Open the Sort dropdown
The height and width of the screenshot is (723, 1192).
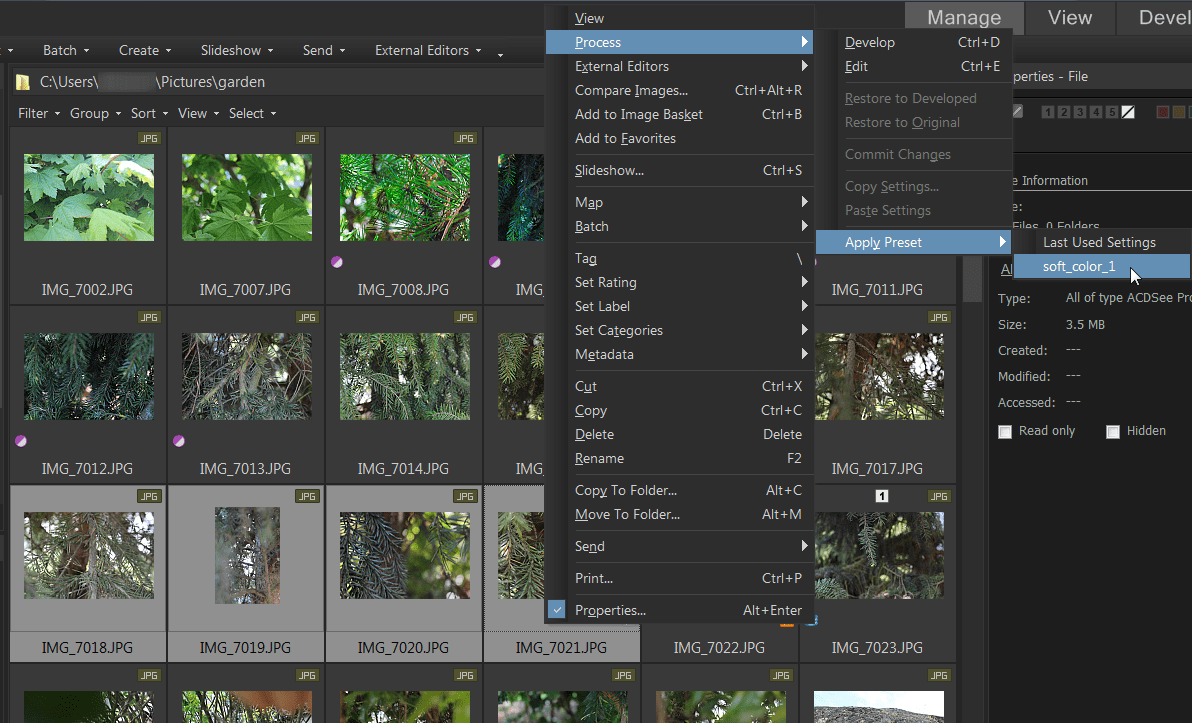tap(149, 113)
